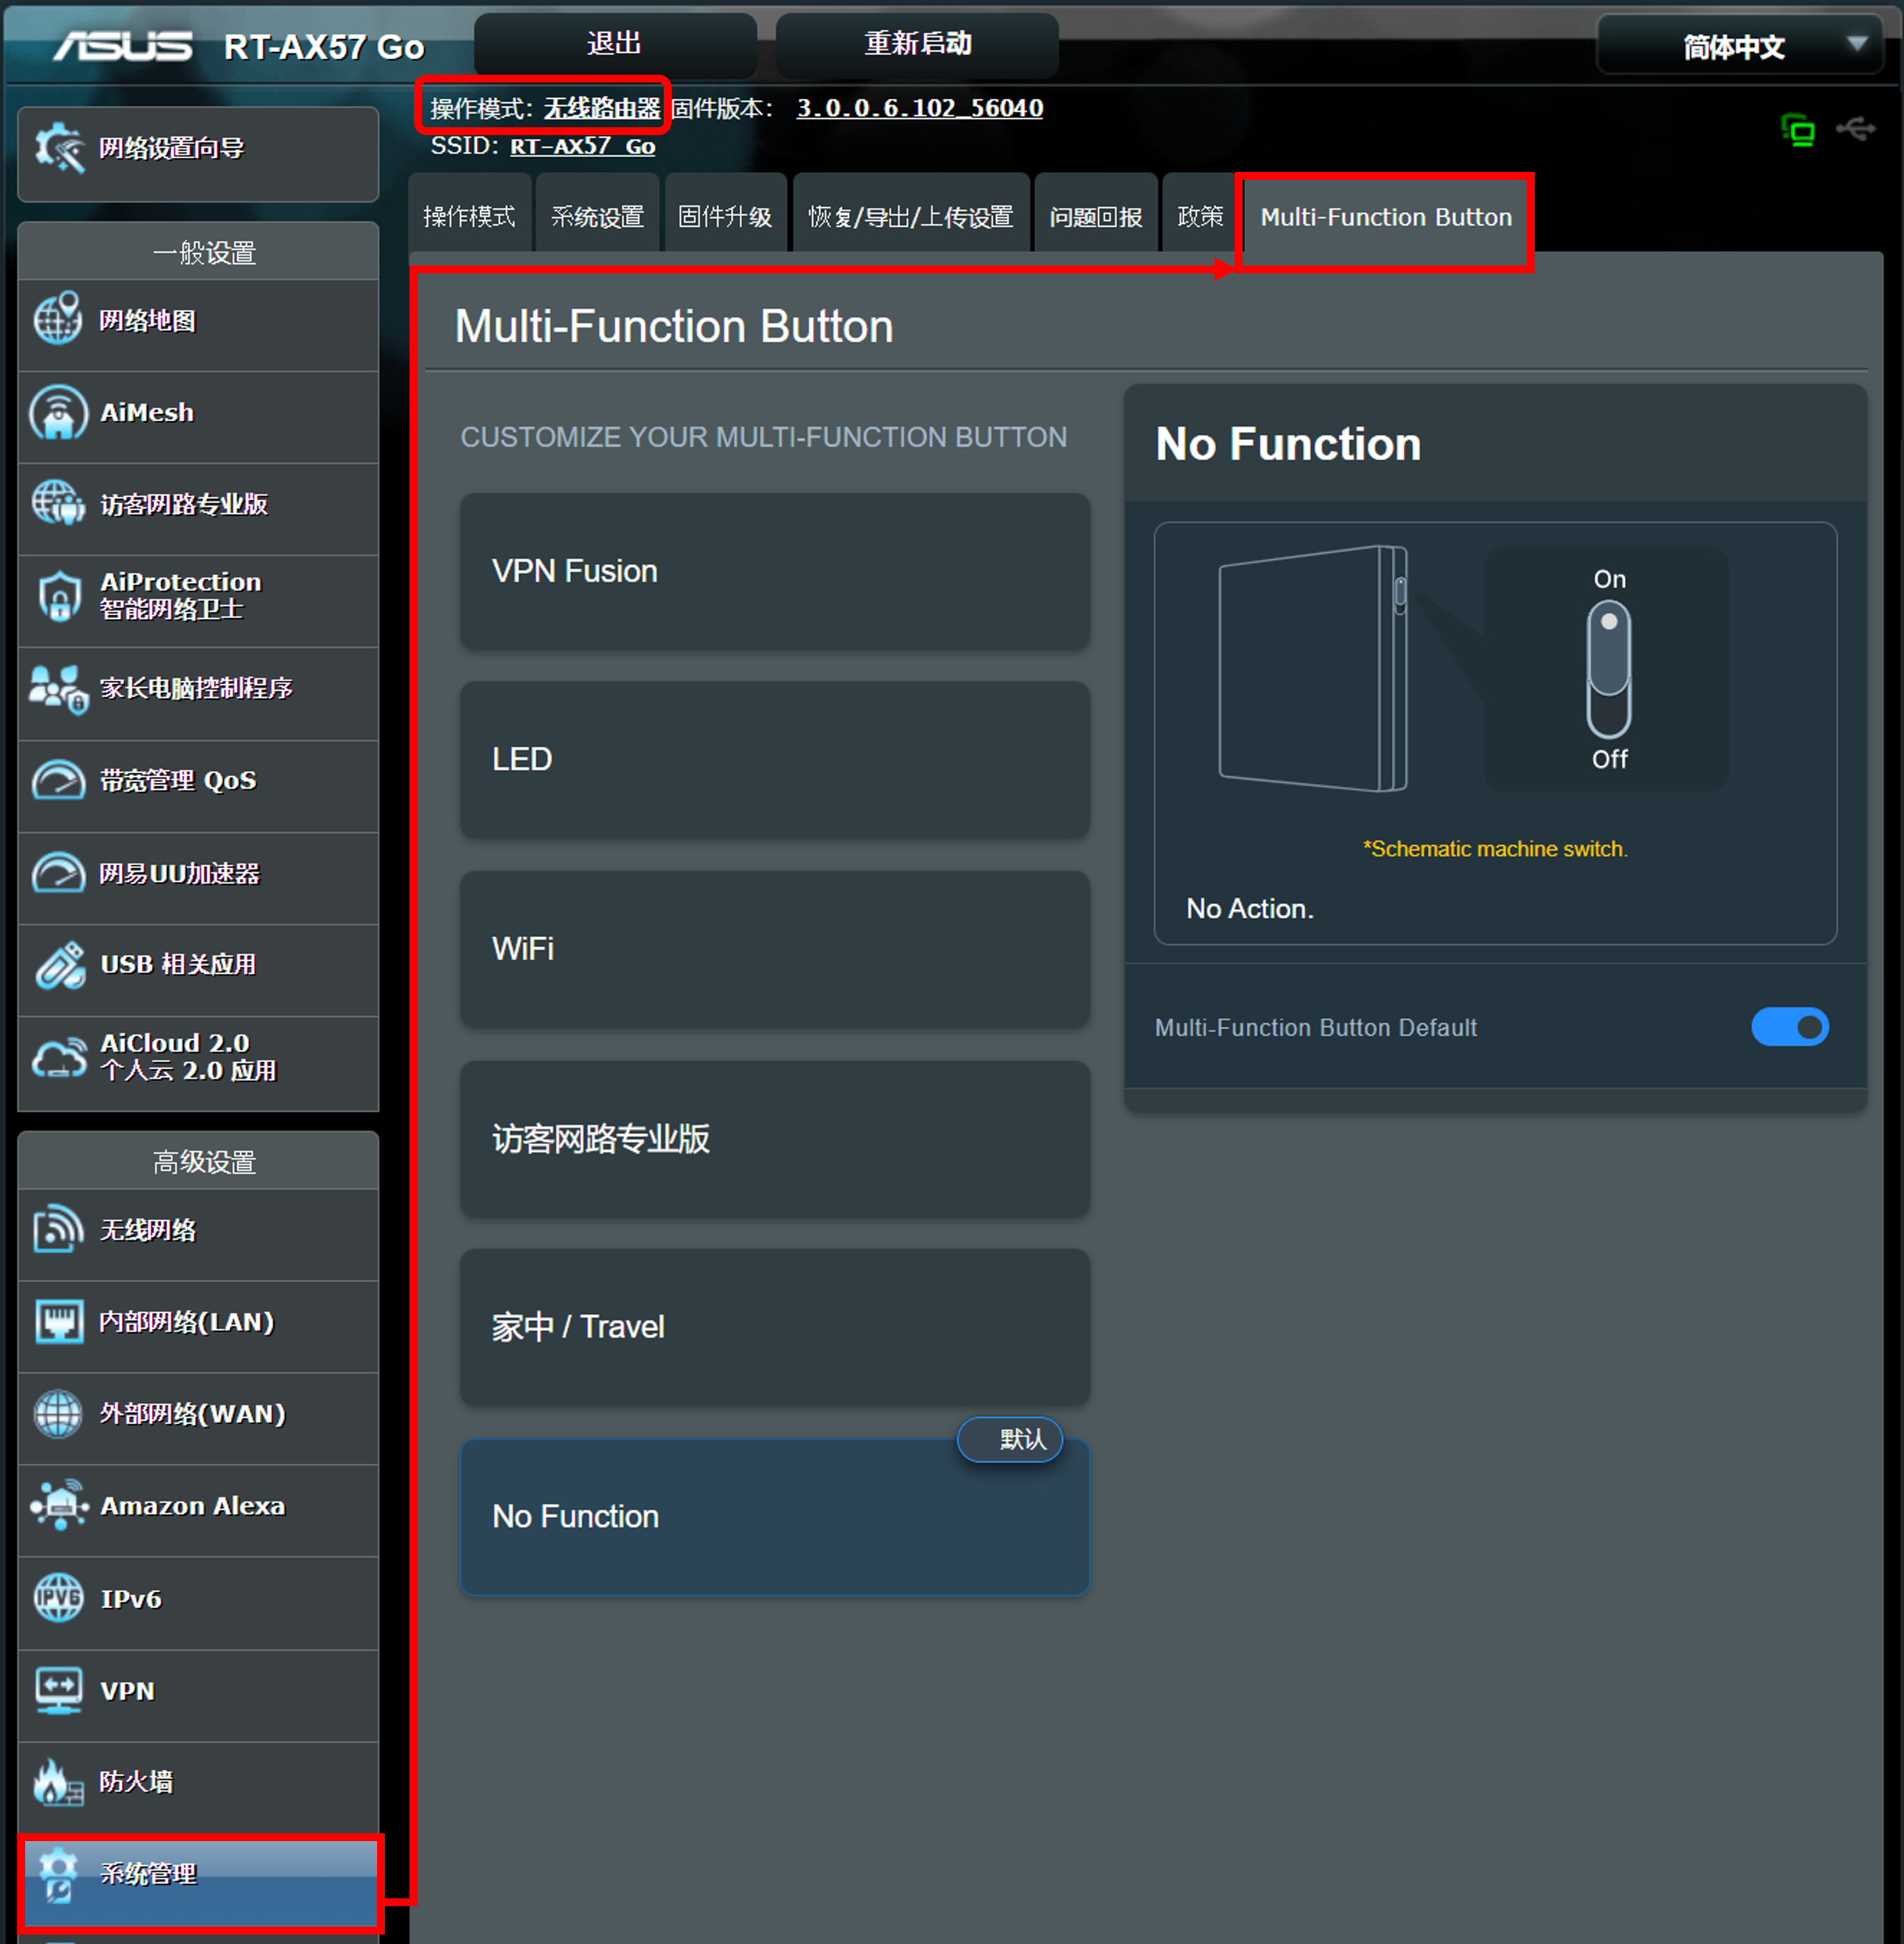Click the router schematic illustration

1312,668
